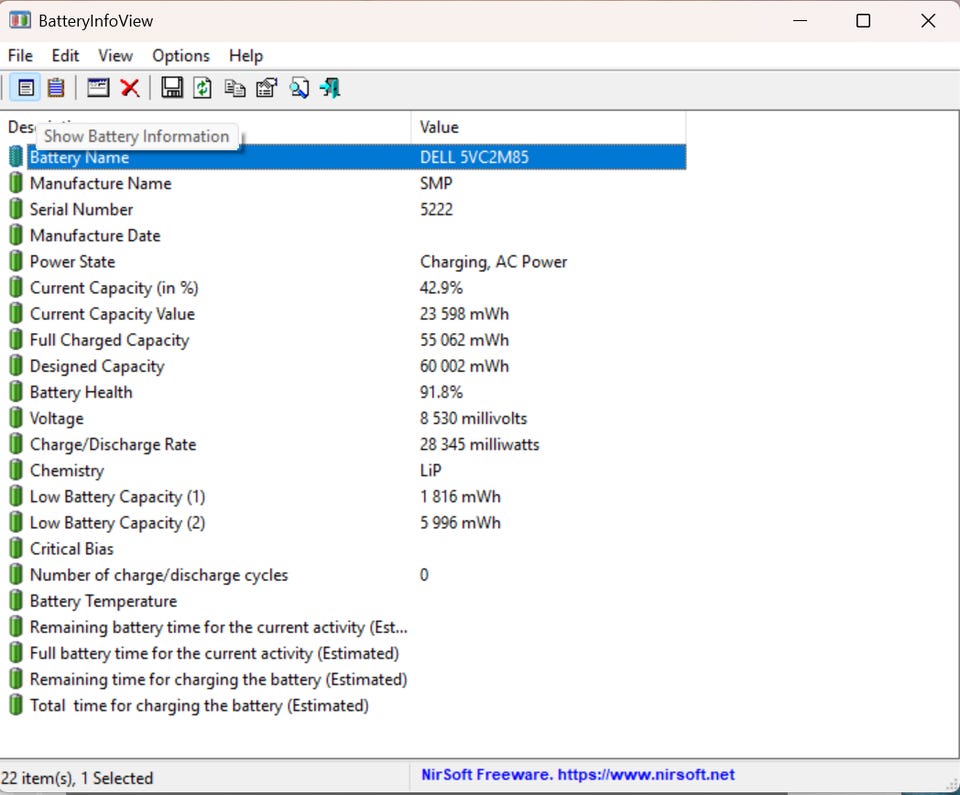Open the Help menu

(x=246, y=56)
